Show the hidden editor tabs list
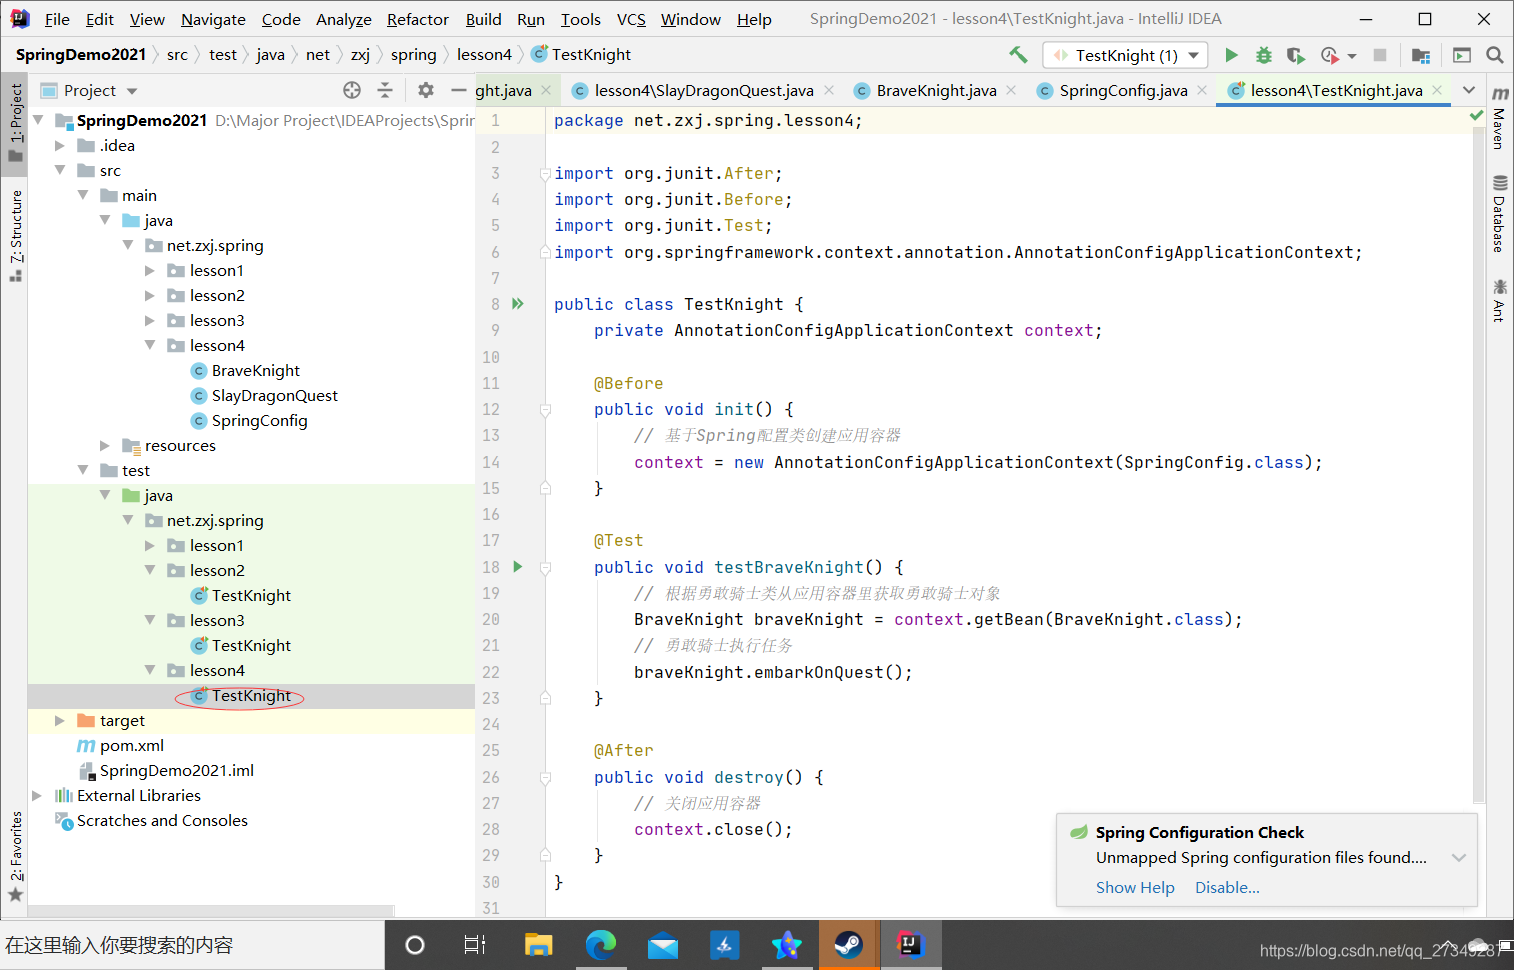 (x=1469, y=90)
